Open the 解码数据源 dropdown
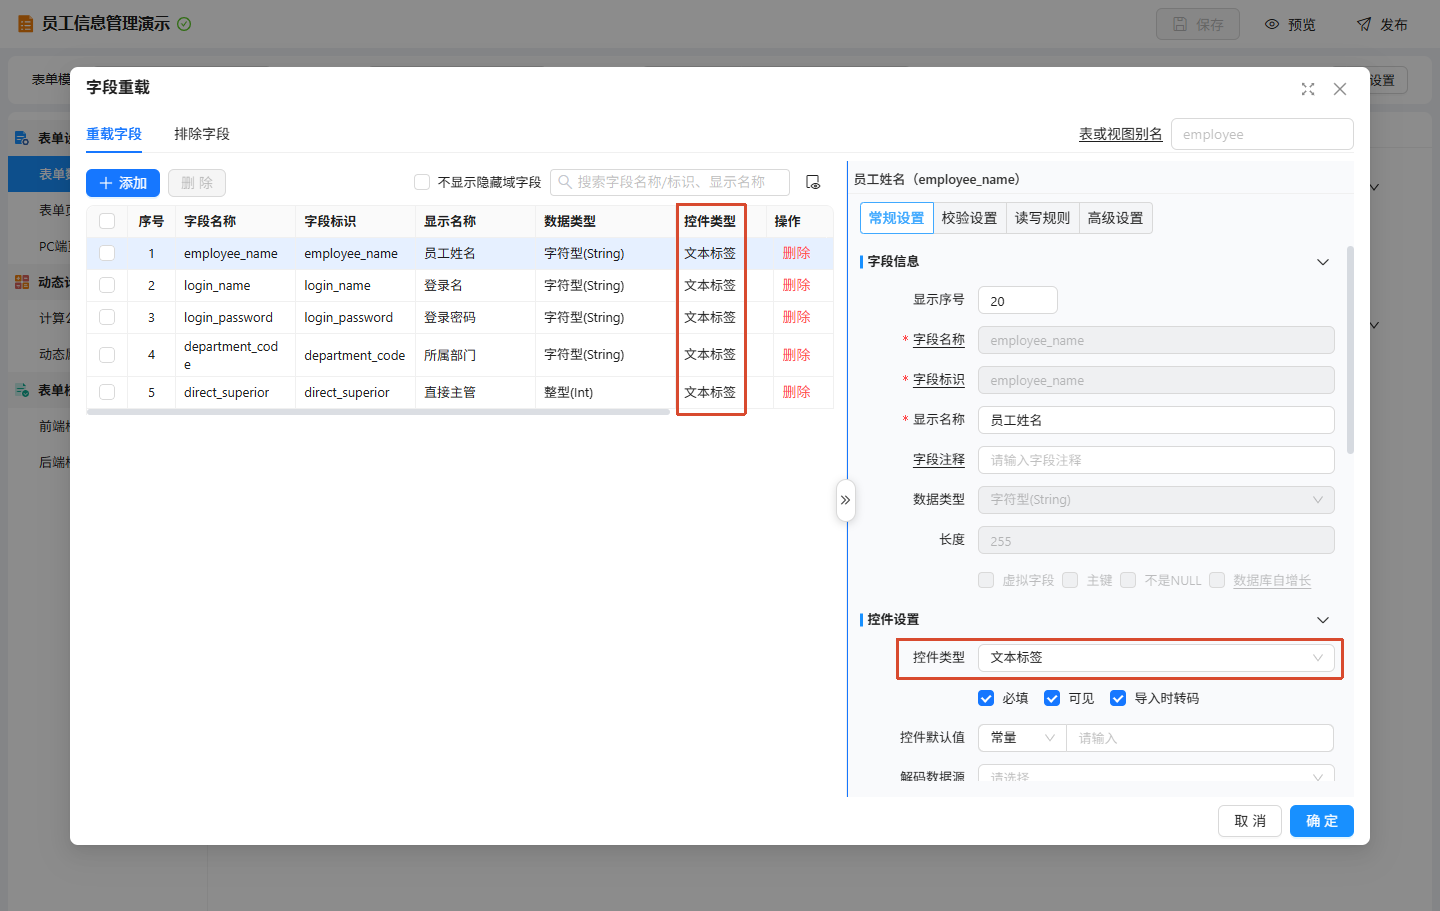Screen dimensions: 1440x911 tap(1156, 776)
